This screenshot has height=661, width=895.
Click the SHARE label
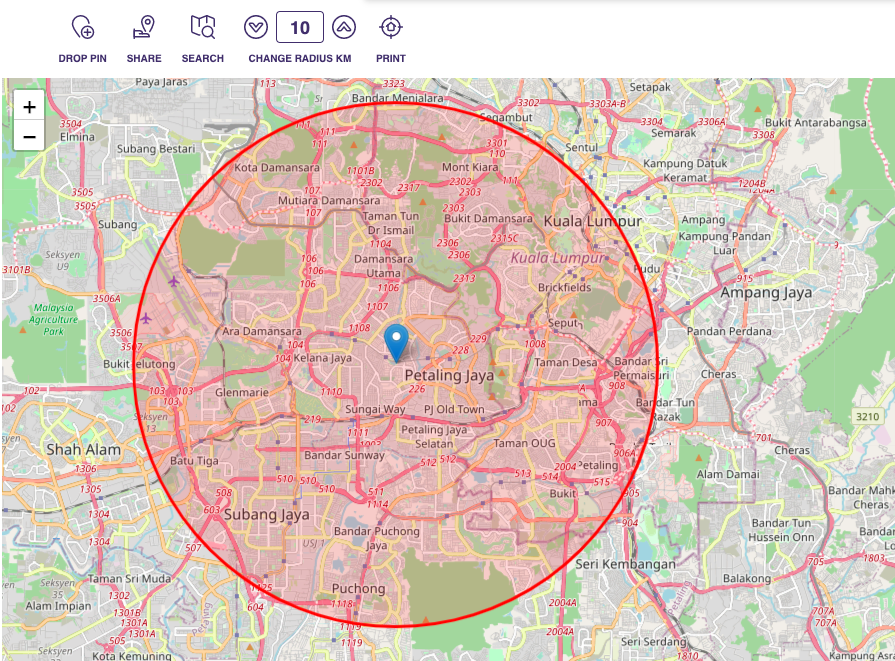(144, 58)
